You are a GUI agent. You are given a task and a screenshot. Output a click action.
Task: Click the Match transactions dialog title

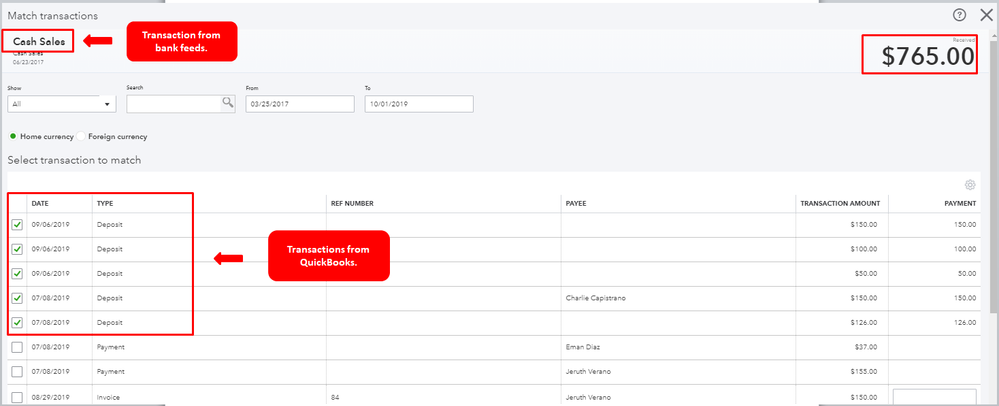click(53, 15)
